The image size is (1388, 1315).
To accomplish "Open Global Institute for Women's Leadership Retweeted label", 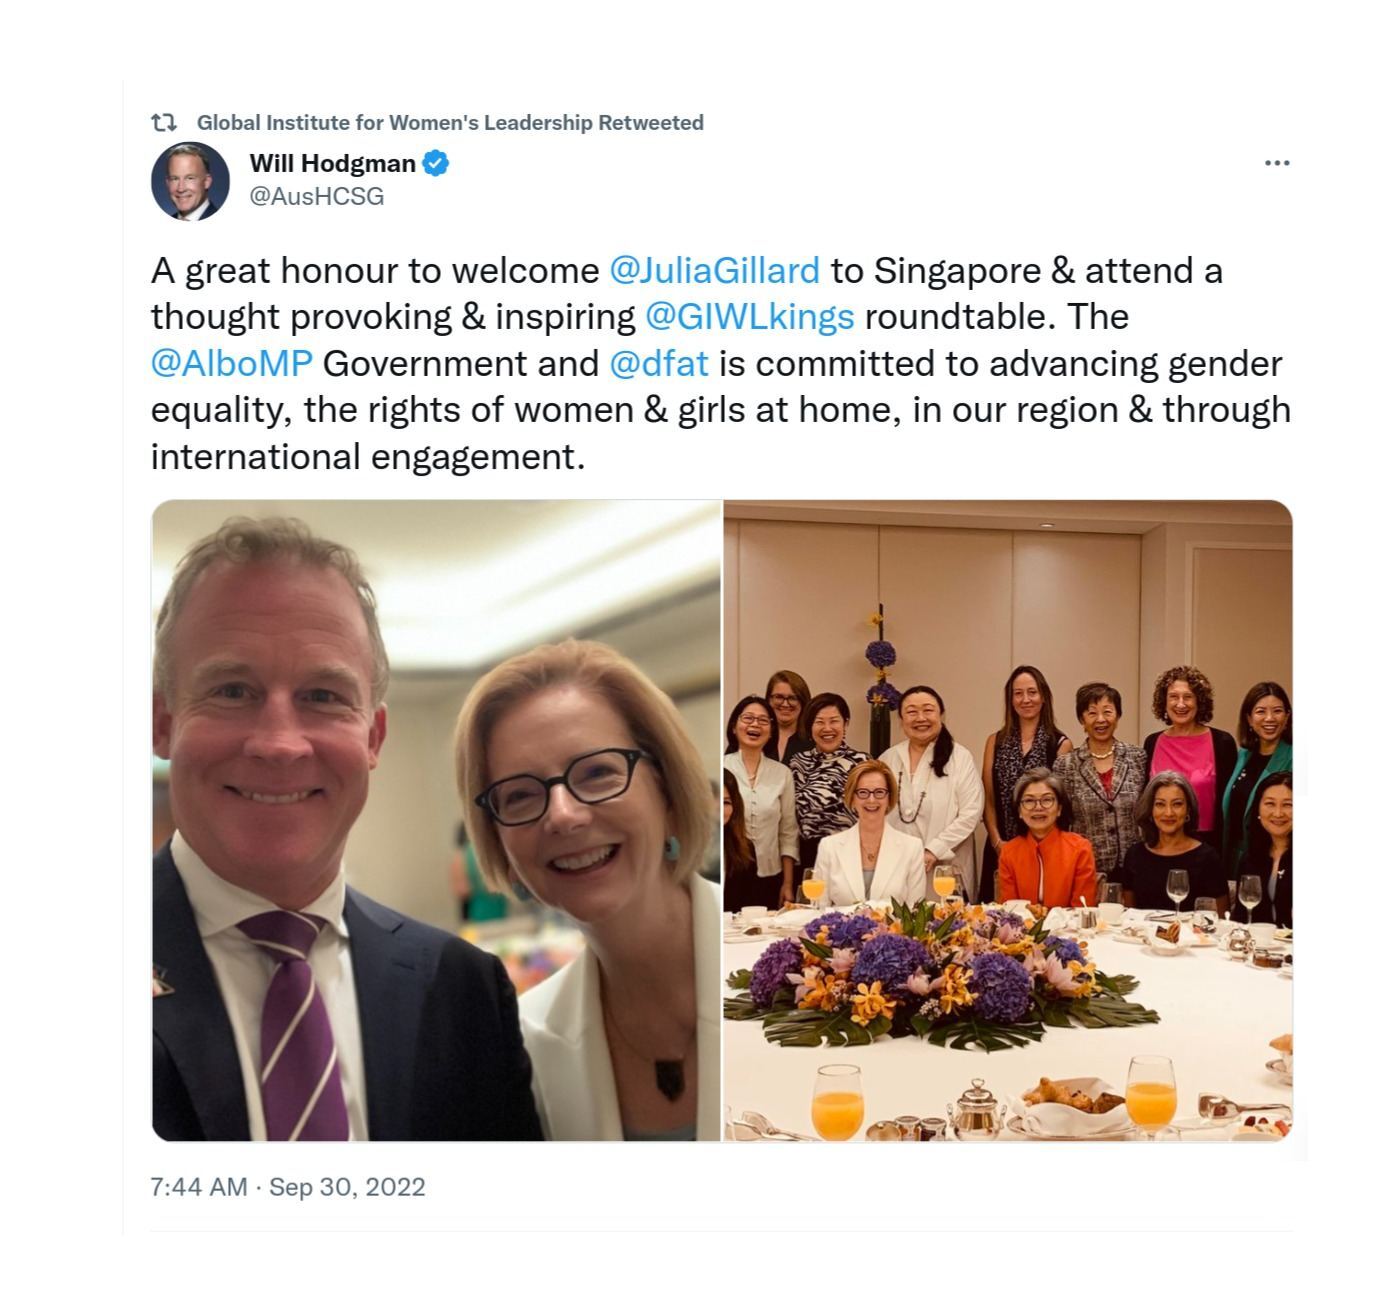I will pos(450,122).
